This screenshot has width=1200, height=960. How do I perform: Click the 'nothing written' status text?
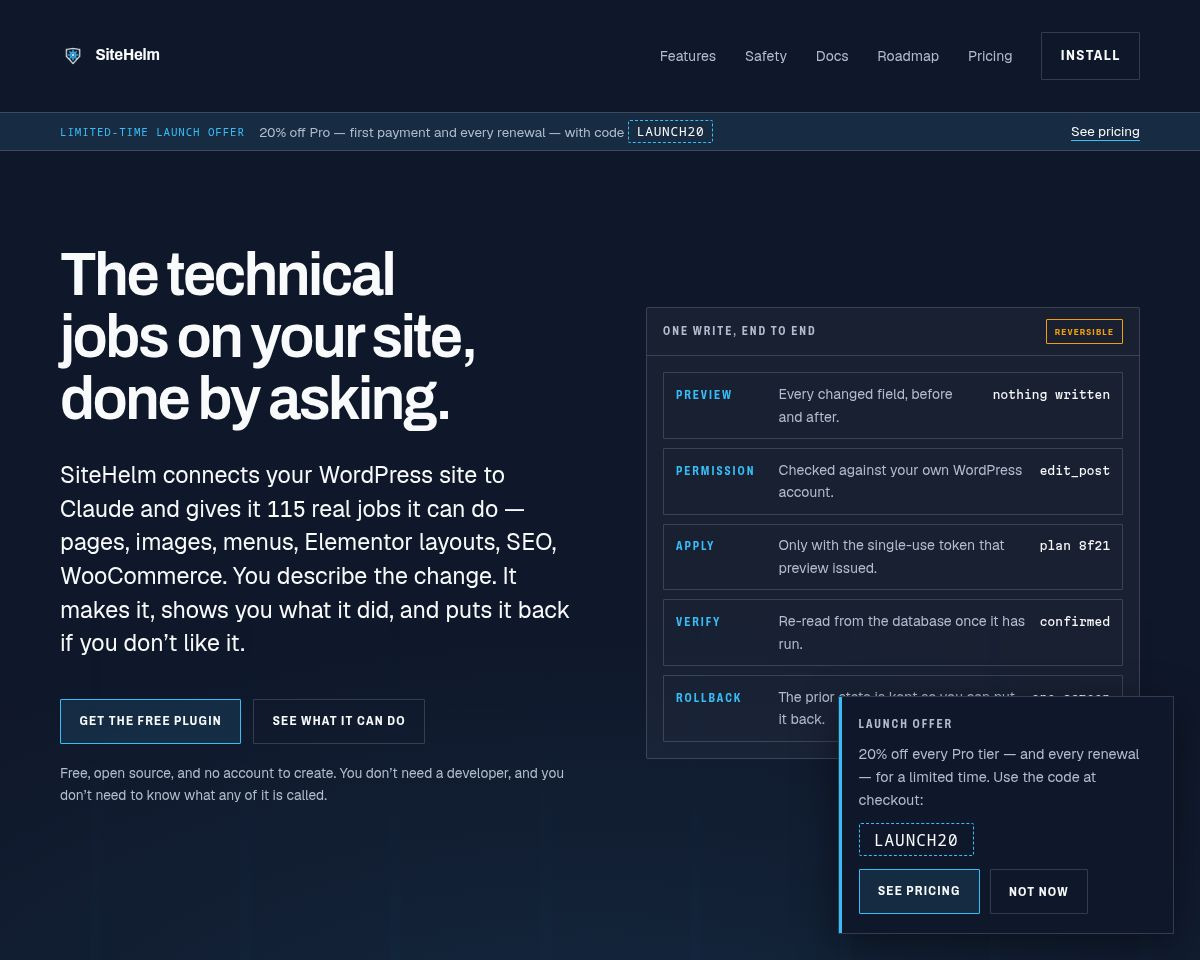point(1051,395)
